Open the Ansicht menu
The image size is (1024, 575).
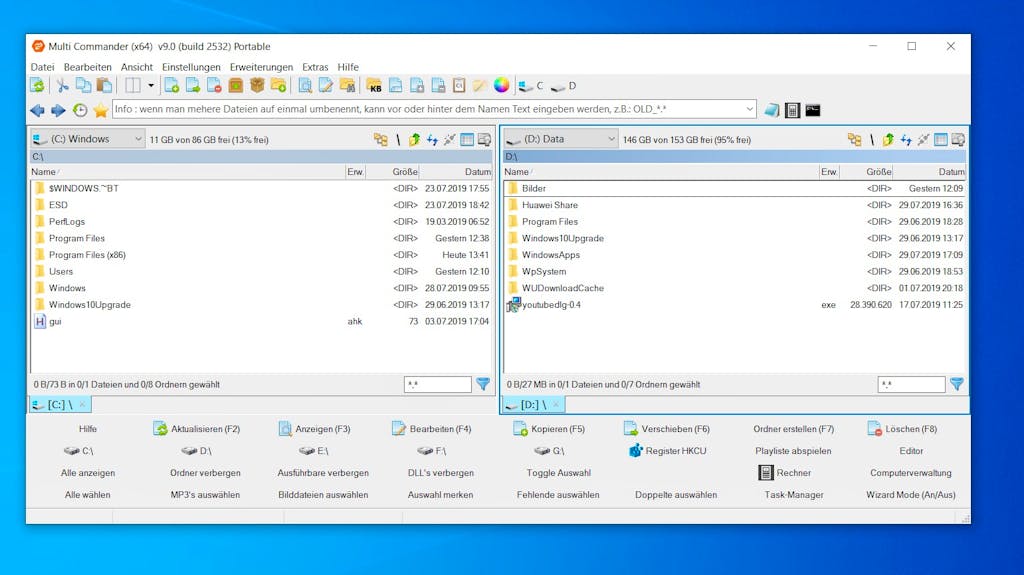[x=136, y=67]
